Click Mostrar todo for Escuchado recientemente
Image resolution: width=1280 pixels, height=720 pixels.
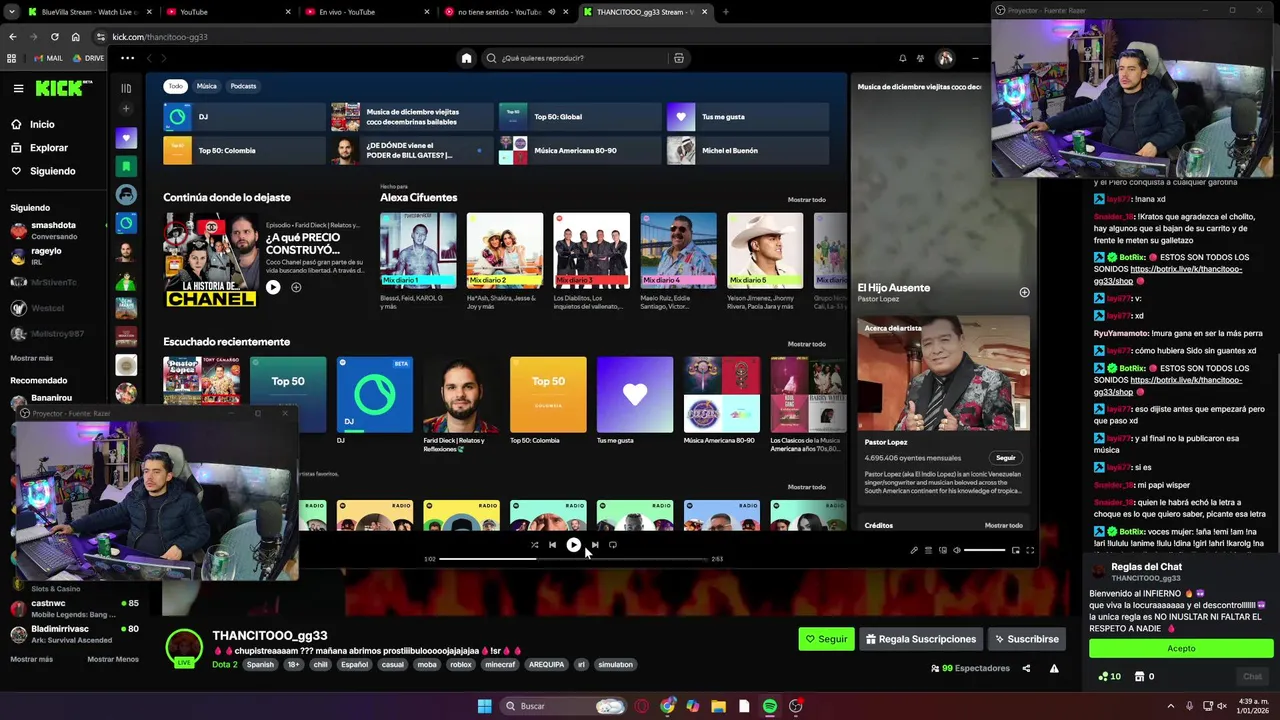click(x=807, y=344)
